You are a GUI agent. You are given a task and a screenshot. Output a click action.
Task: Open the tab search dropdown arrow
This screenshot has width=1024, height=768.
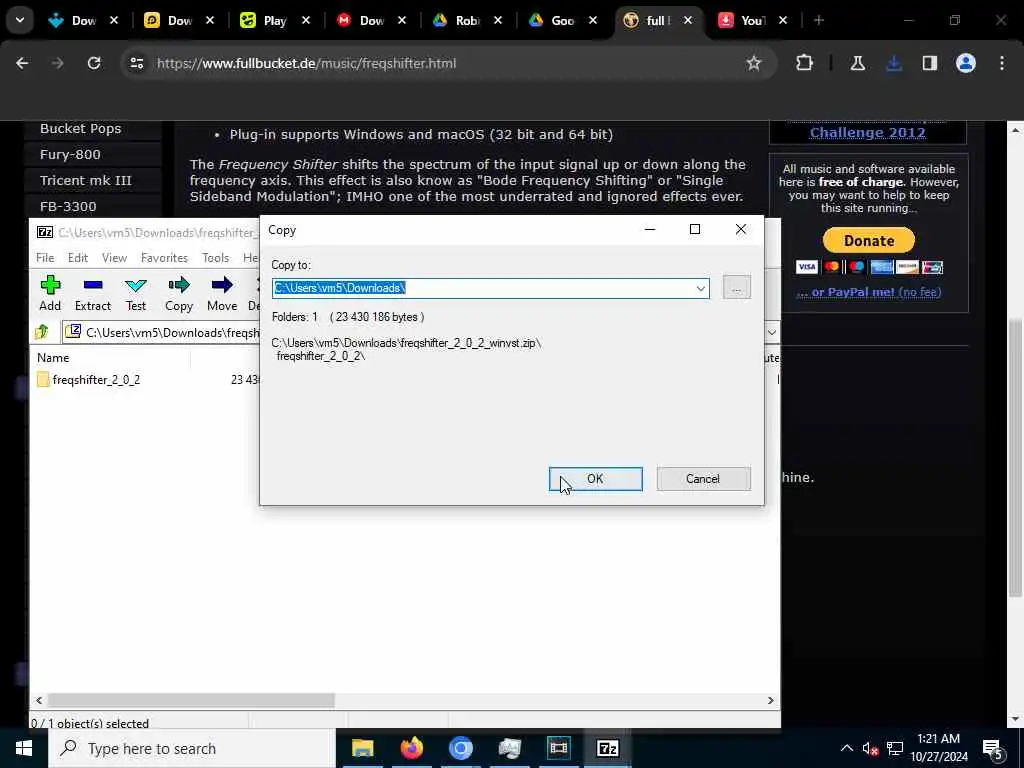click(x=20, y=20)
